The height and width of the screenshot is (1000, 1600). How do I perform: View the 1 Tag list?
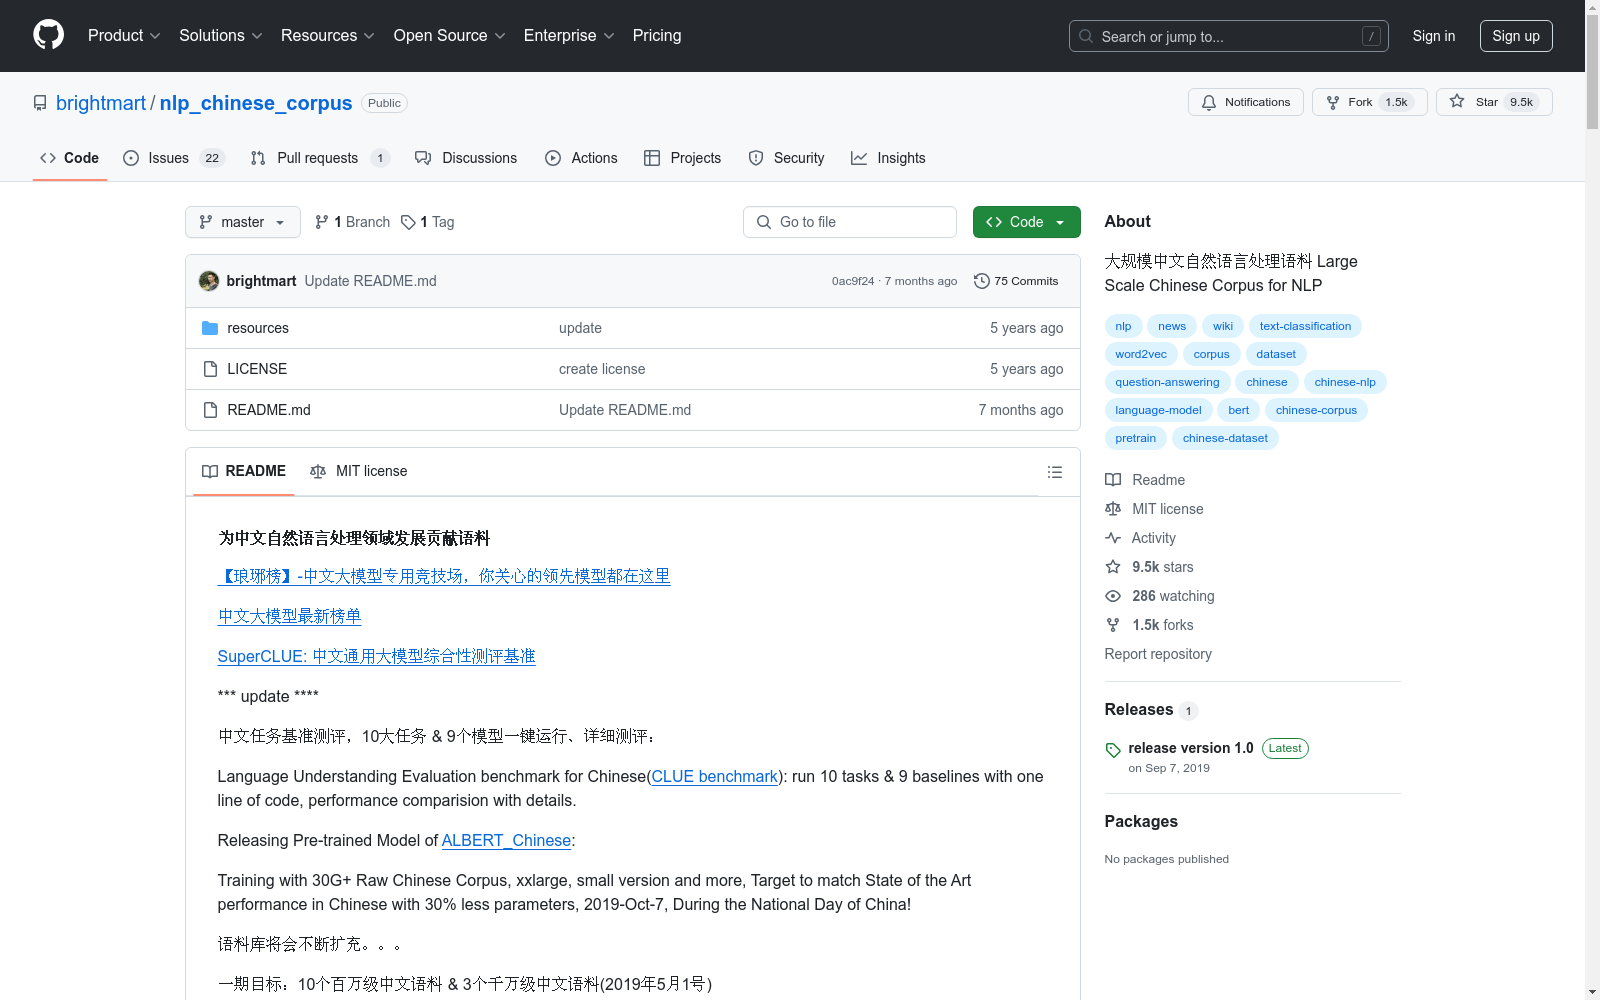tap(428, 222)
